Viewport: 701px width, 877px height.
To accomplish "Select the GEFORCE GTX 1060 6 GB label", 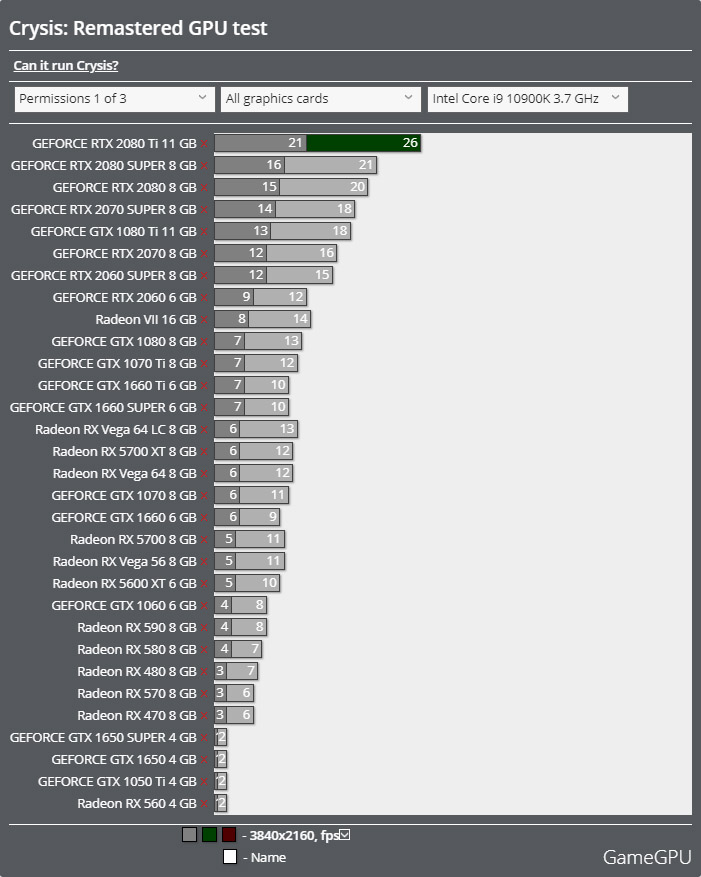I will (x=124, y=606).
